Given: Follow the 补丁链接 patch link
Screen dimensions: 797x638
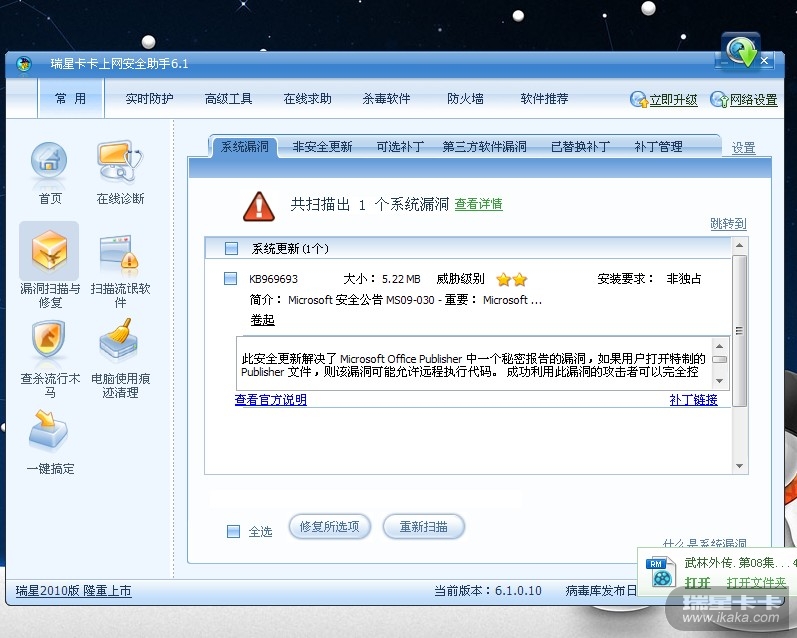Looking at the screenshot, I should (x=693, y=400).
